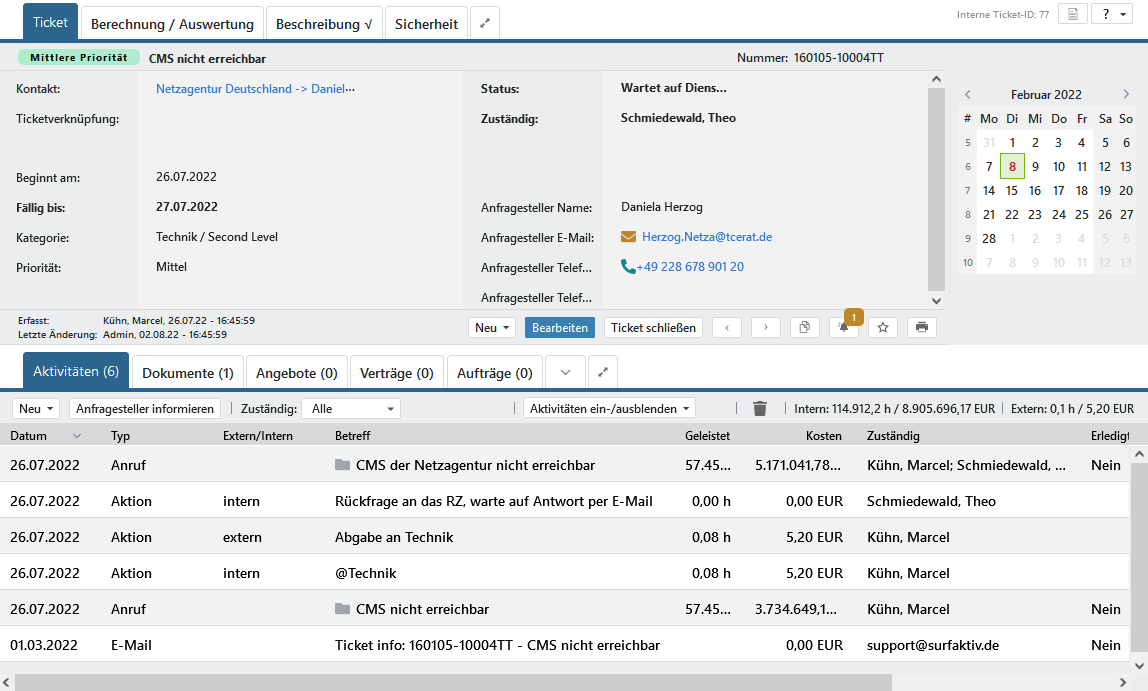The height and width of the screenshot is (691, 1148).
Task: Go to previous ticket arrow
Action: [727, 327]
